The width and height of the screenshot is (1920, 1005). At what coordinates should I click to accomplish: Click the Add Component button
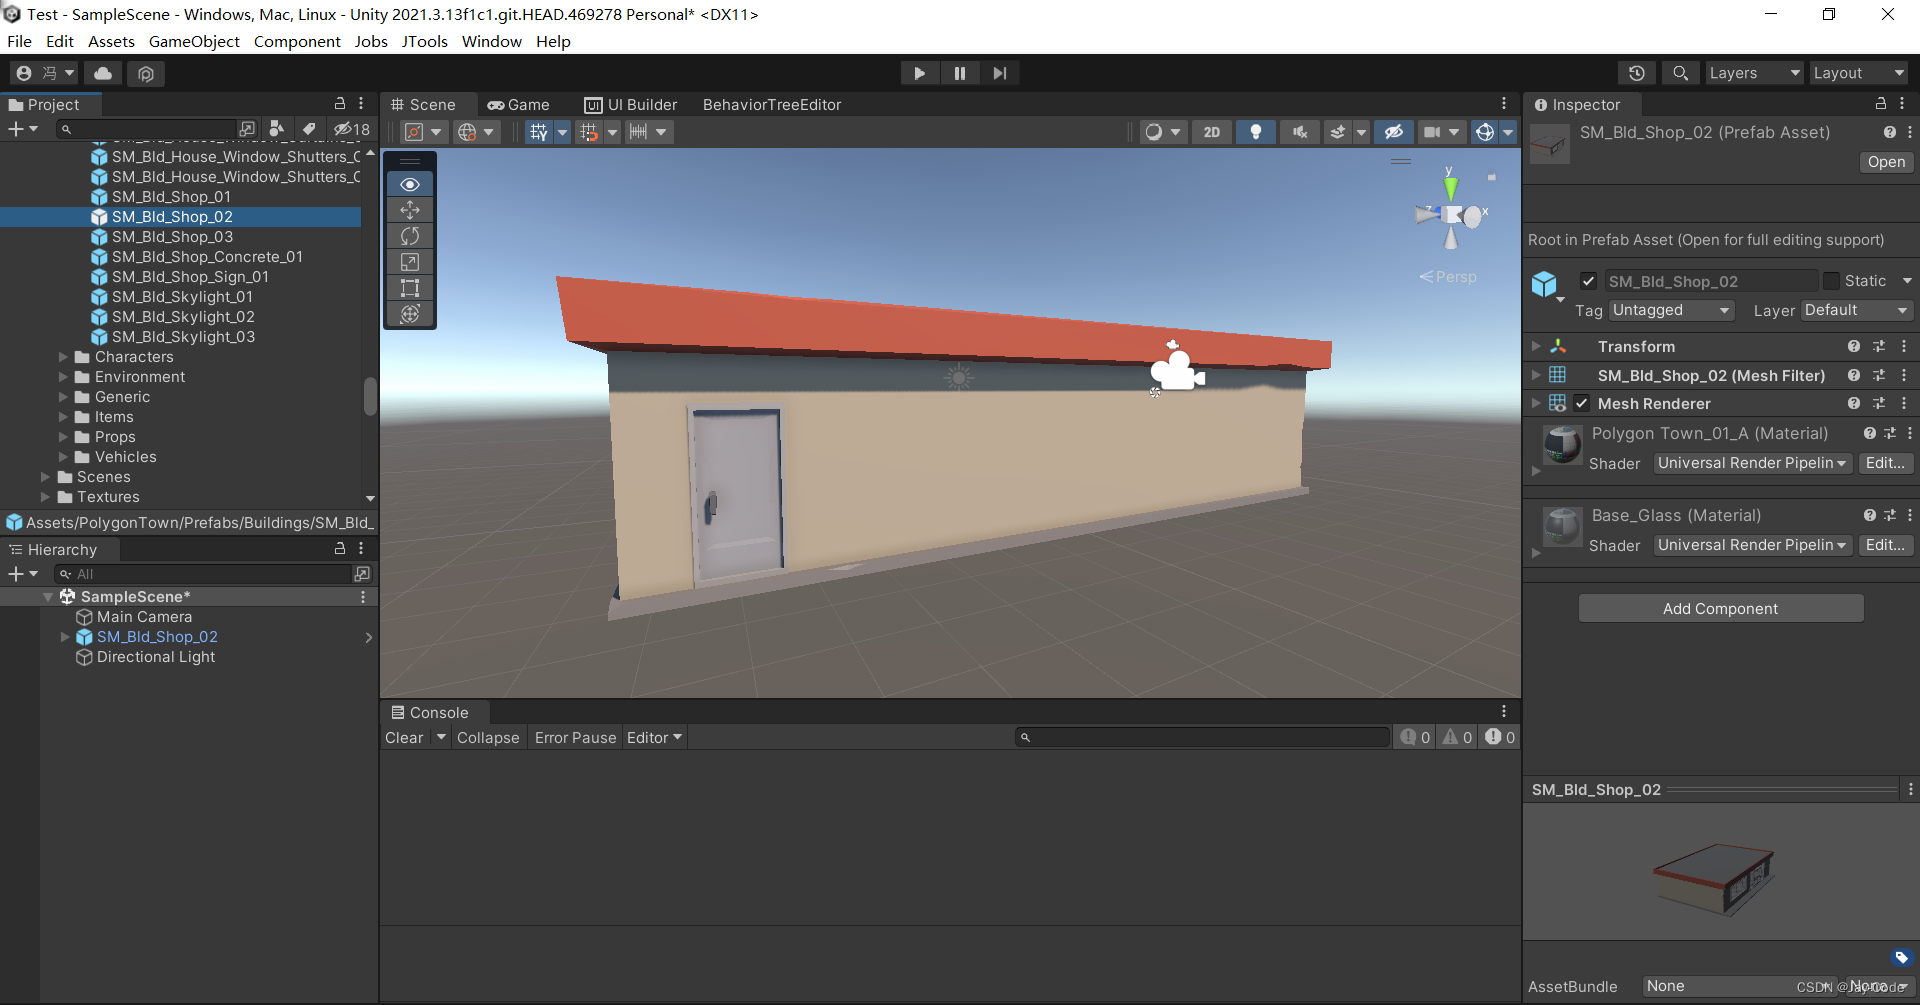click(x=1720, y=608)
